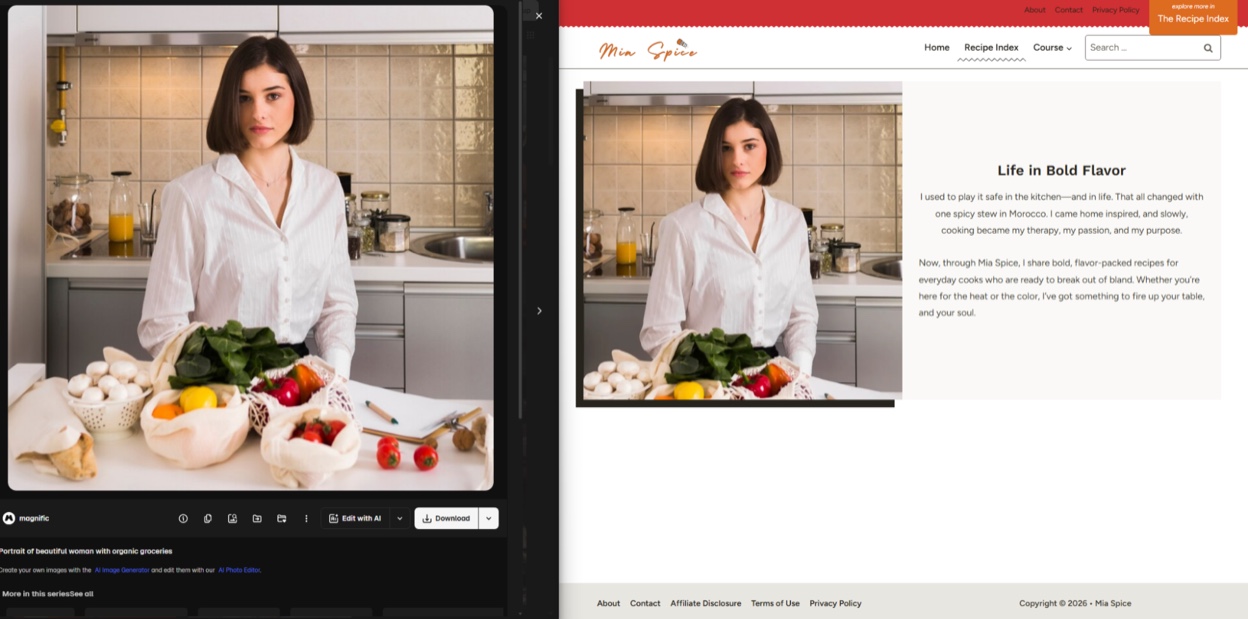Open the three-dot more options menu

point(306,518)
